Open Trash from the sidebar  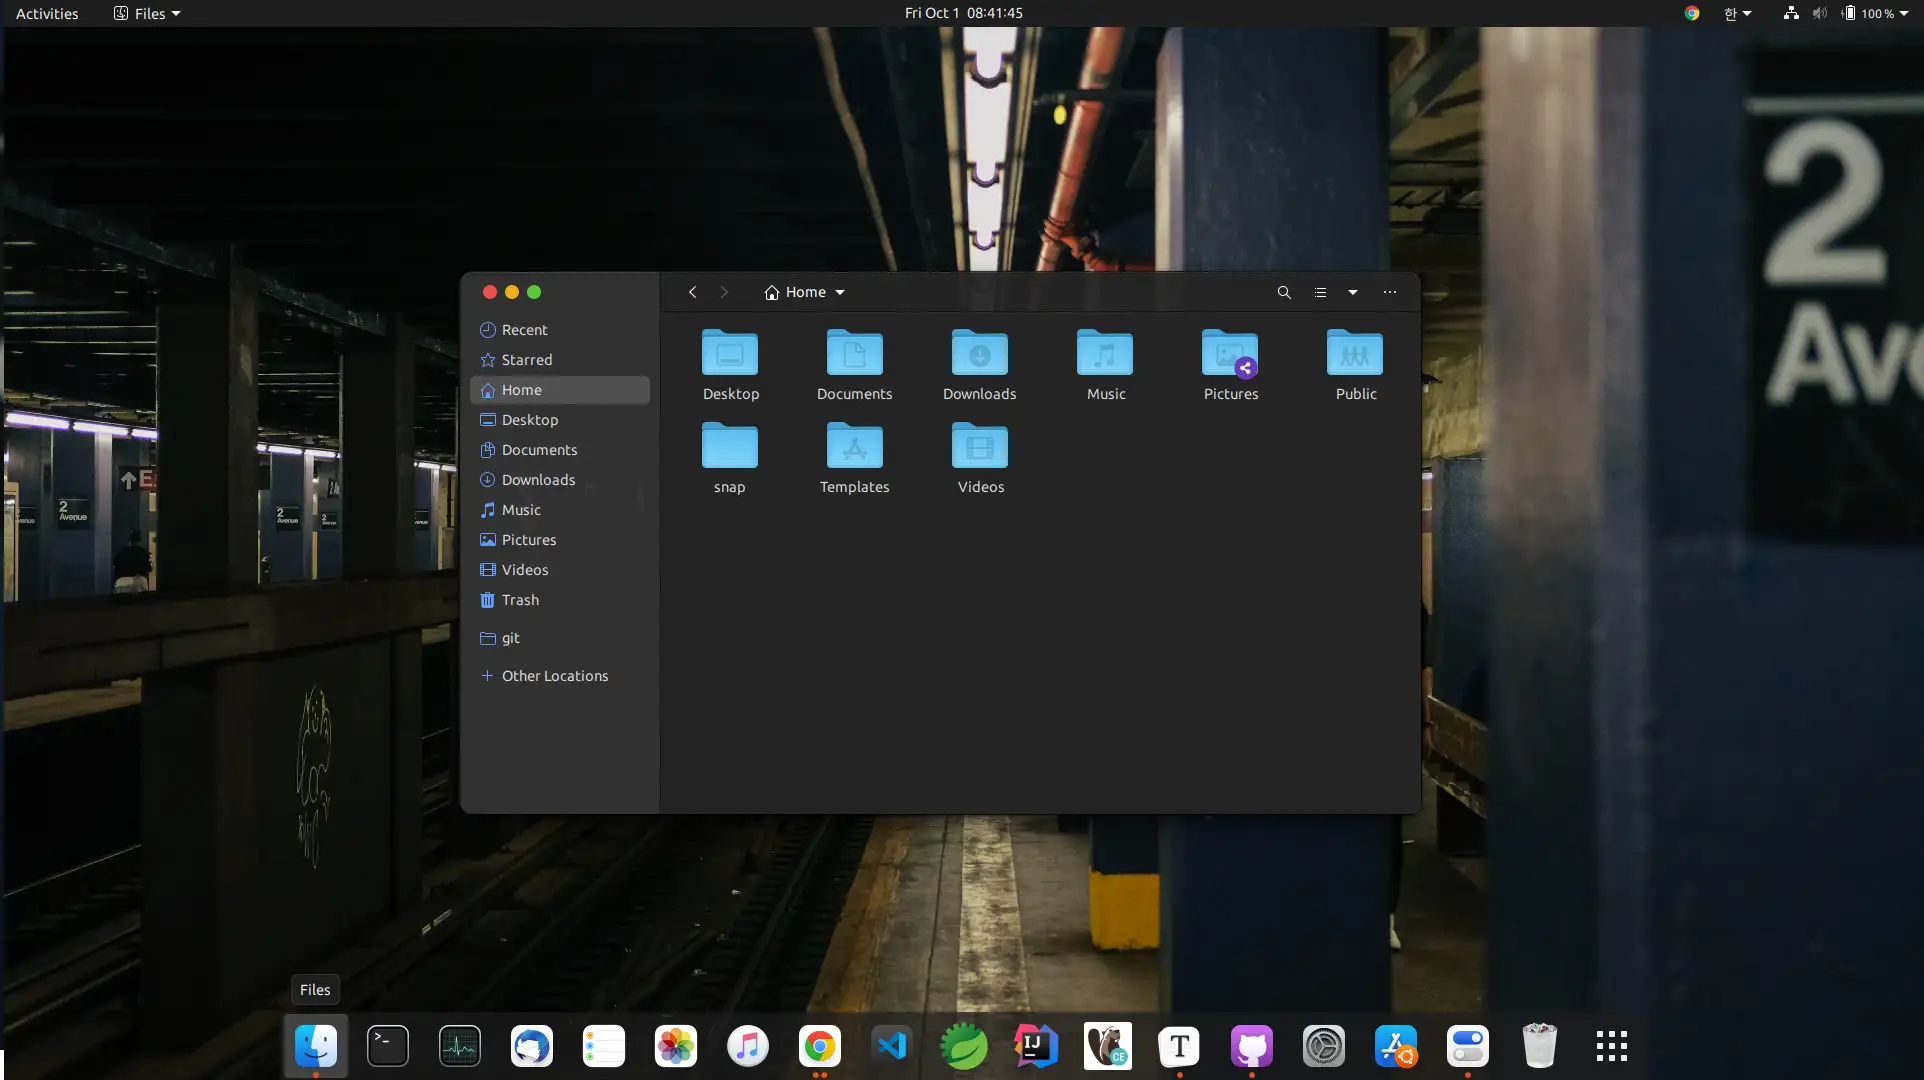[x=520, y=600]
